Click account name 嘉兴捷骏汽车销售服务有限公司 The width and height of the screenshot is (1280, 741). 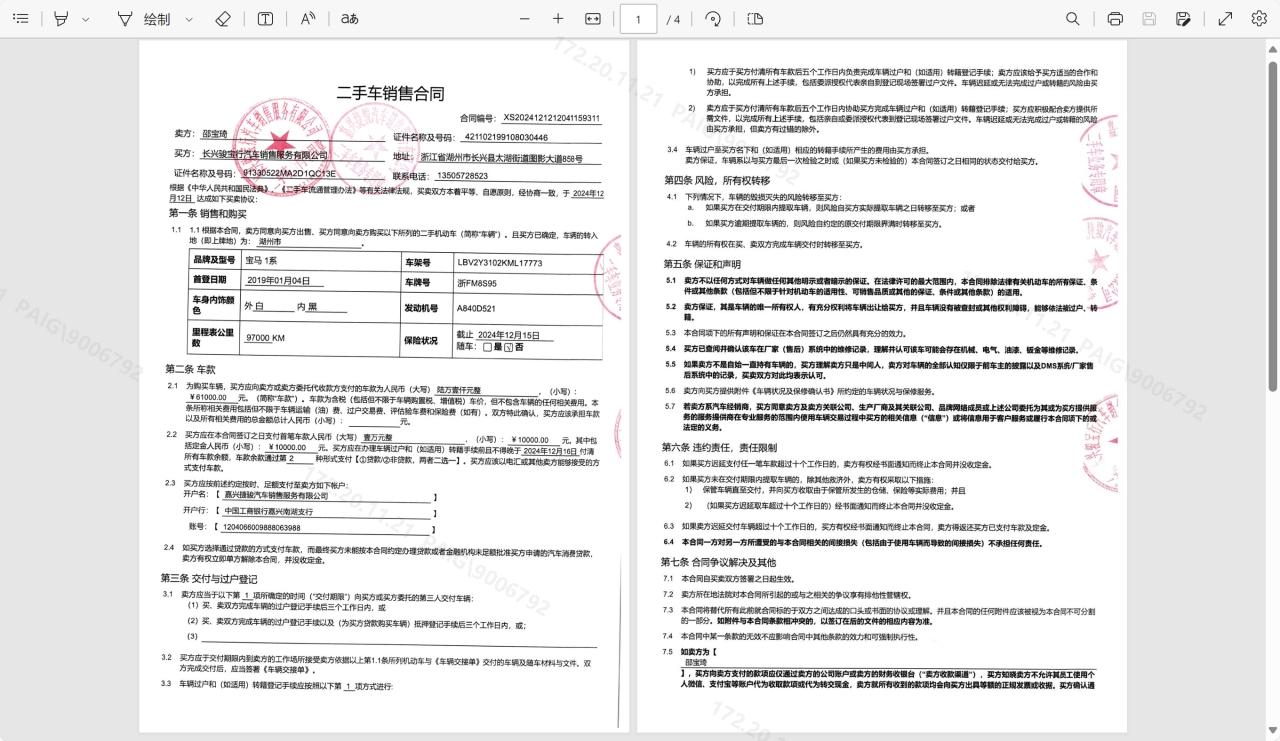pyautogui.click(x=276, y=495)
